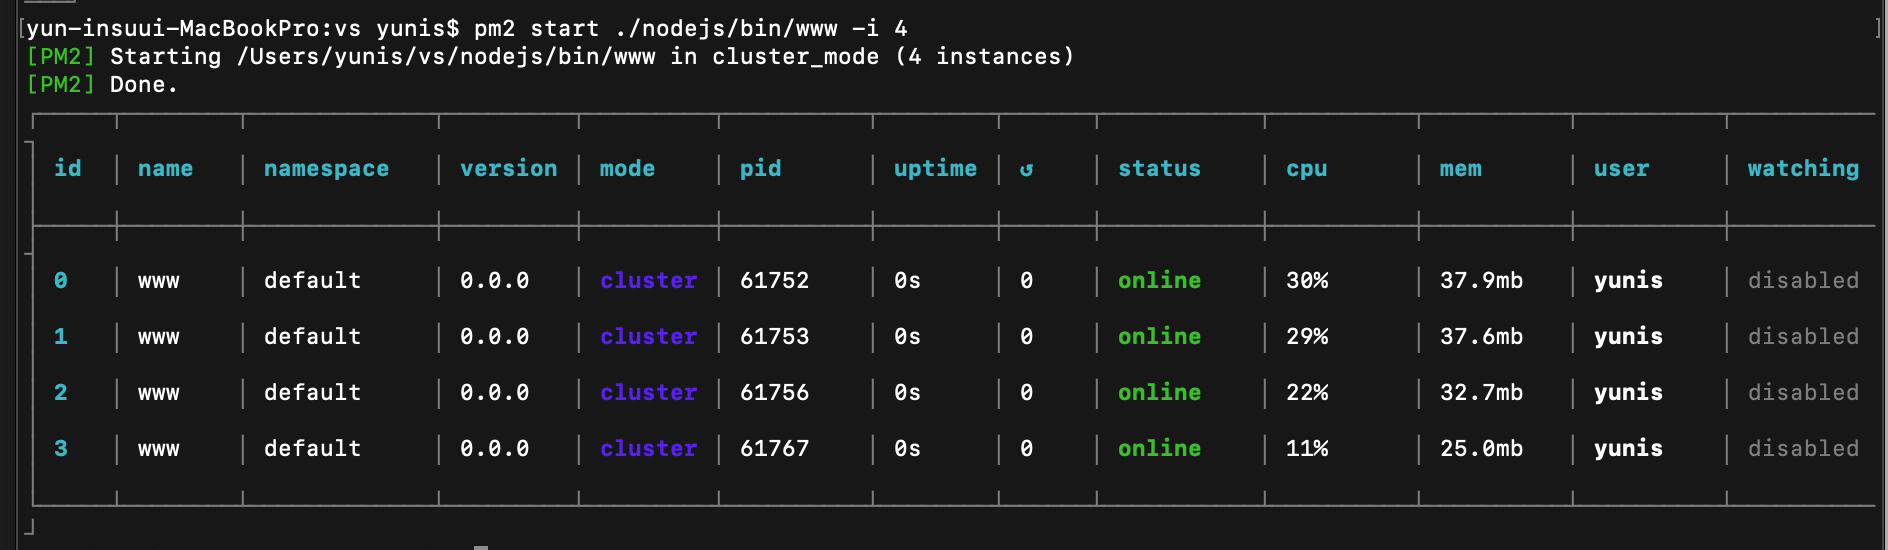
Task: Click pid 61767
Action: coord(775,448)
